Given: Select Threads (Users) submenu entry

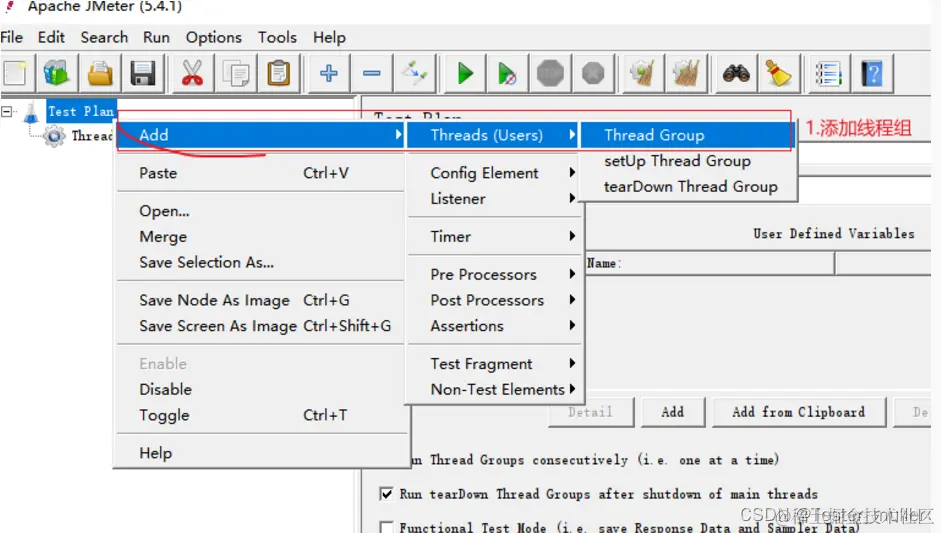Looking at the screenshot, I should point(492,135).
